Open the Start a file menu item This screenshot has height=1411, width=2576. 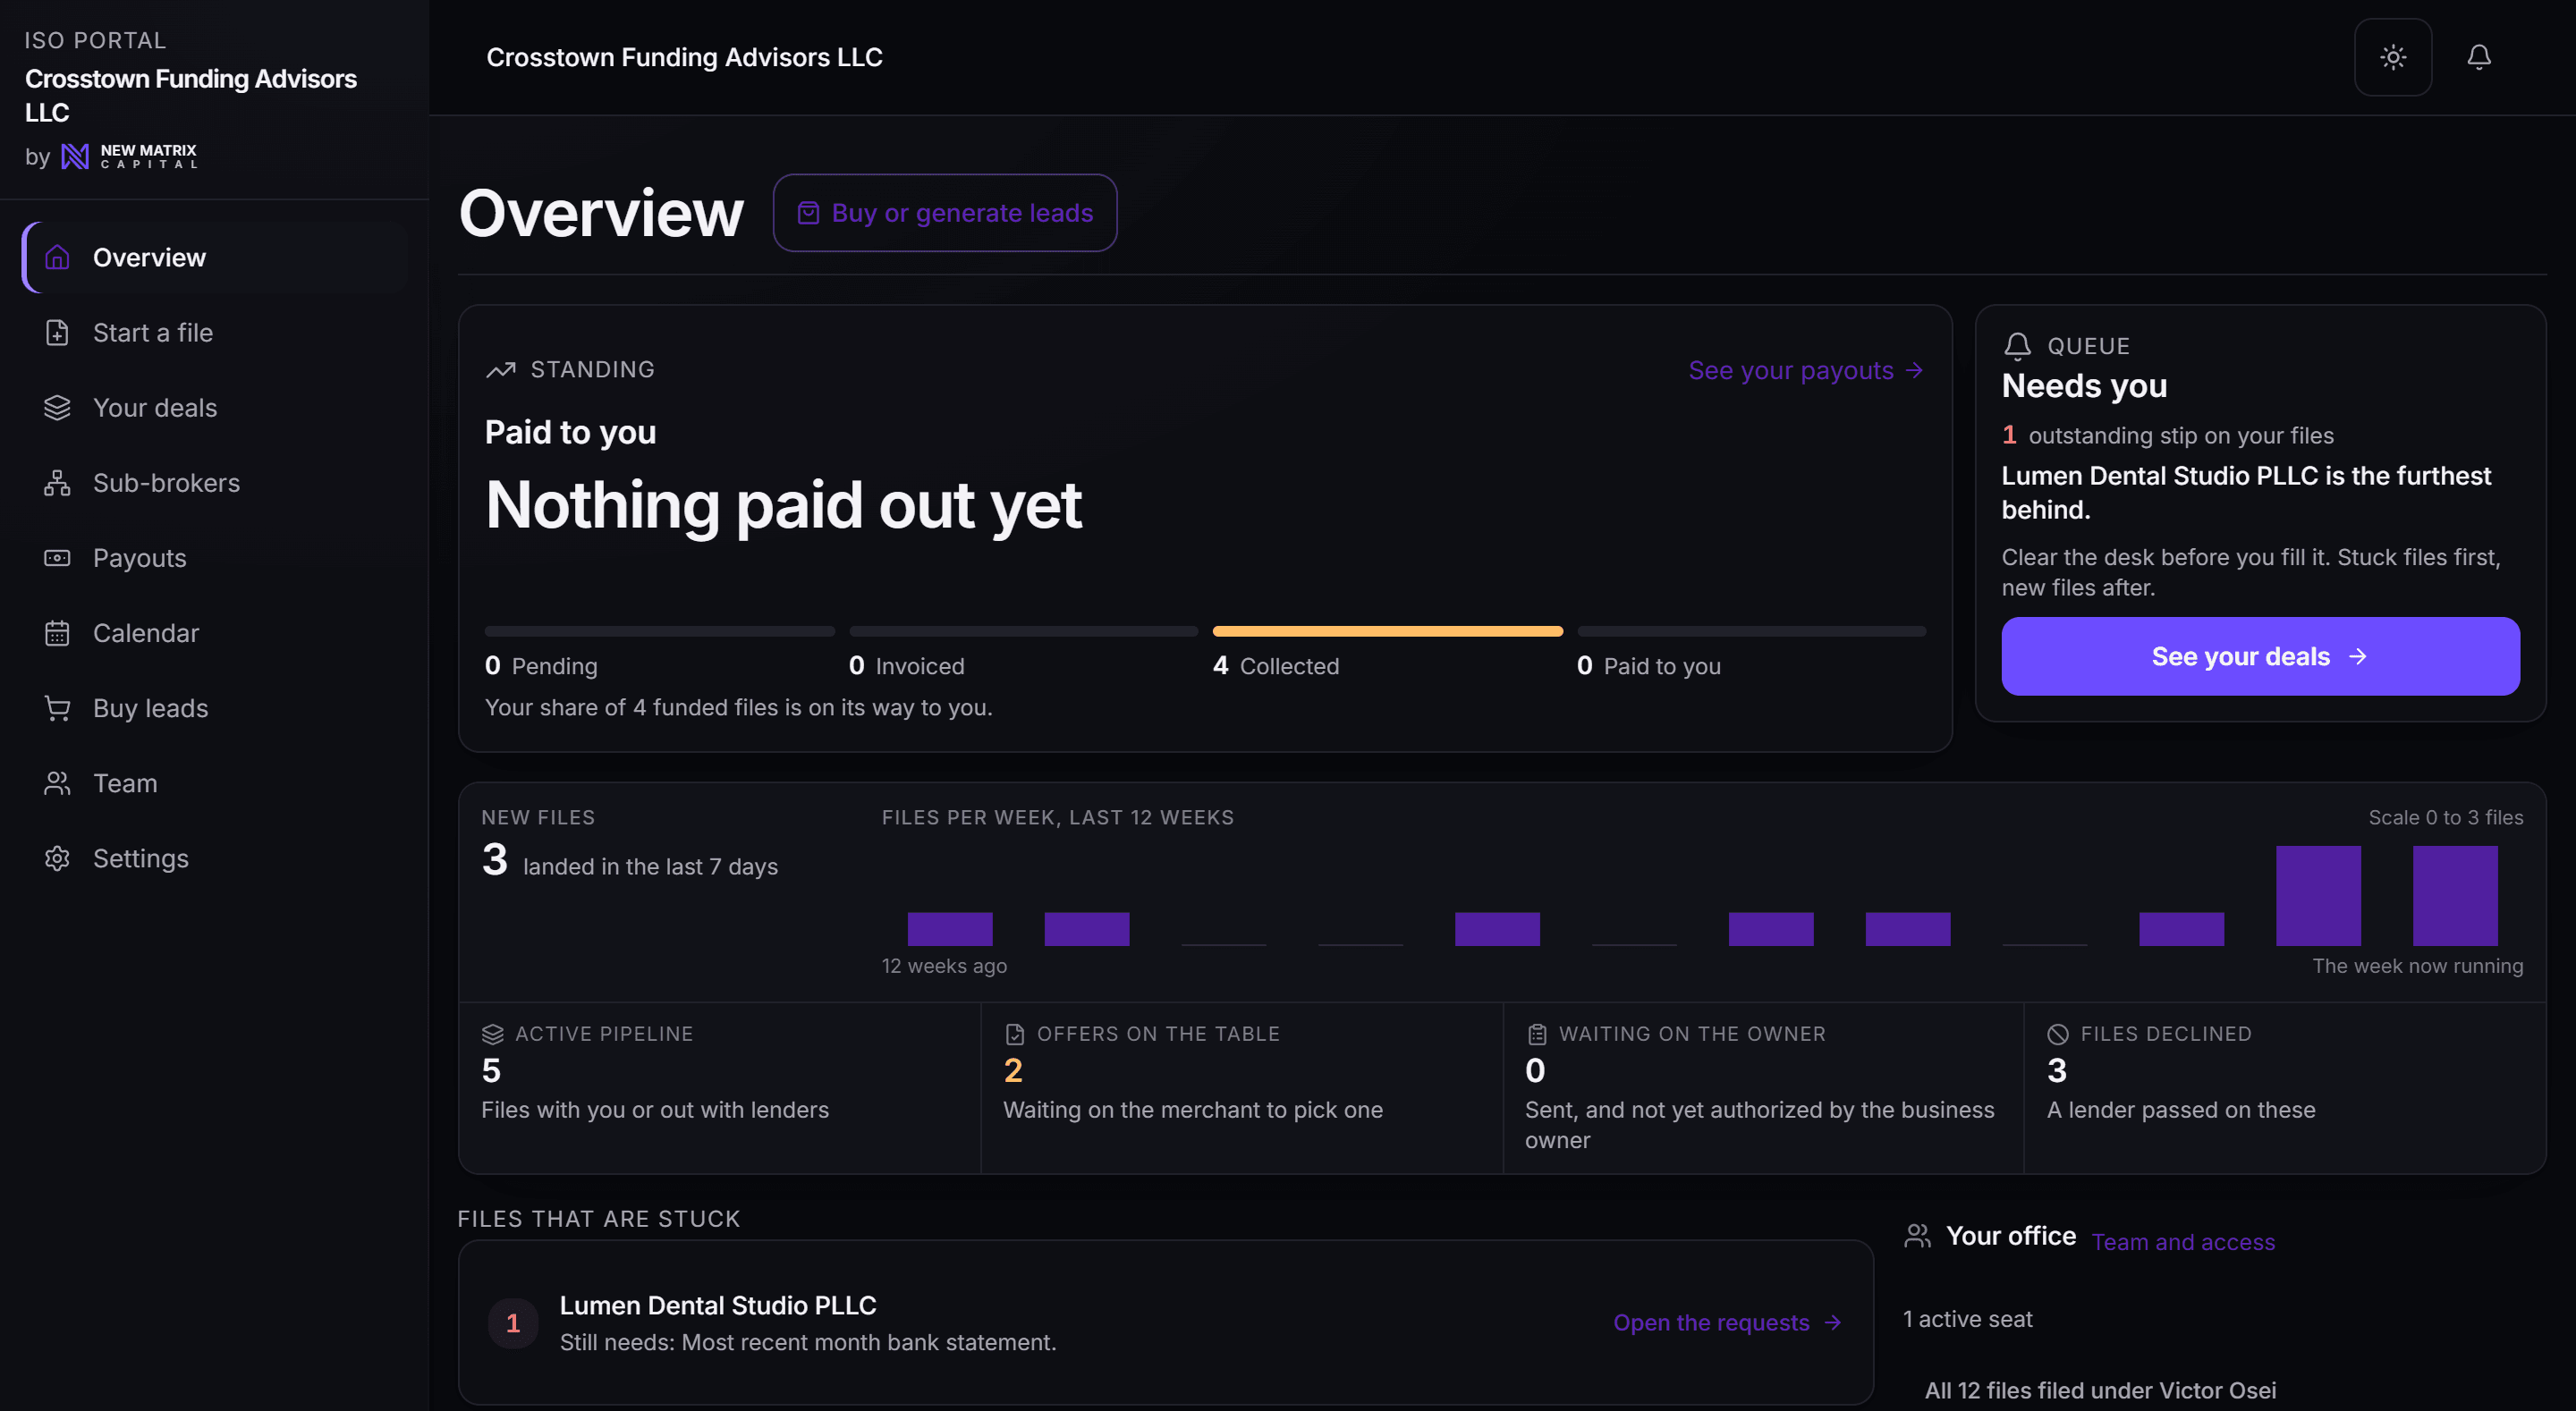click(216, 332)
